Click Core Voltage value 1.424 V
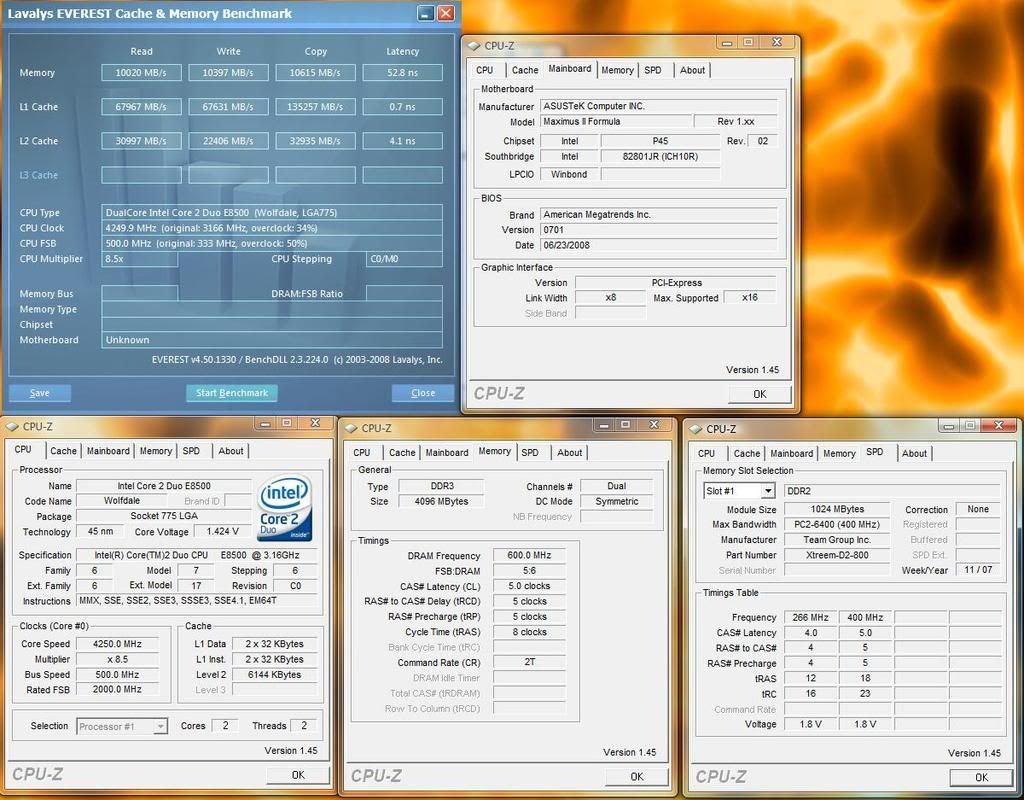The height and width of the screenshot is (800, 1024). pos(223,532)
